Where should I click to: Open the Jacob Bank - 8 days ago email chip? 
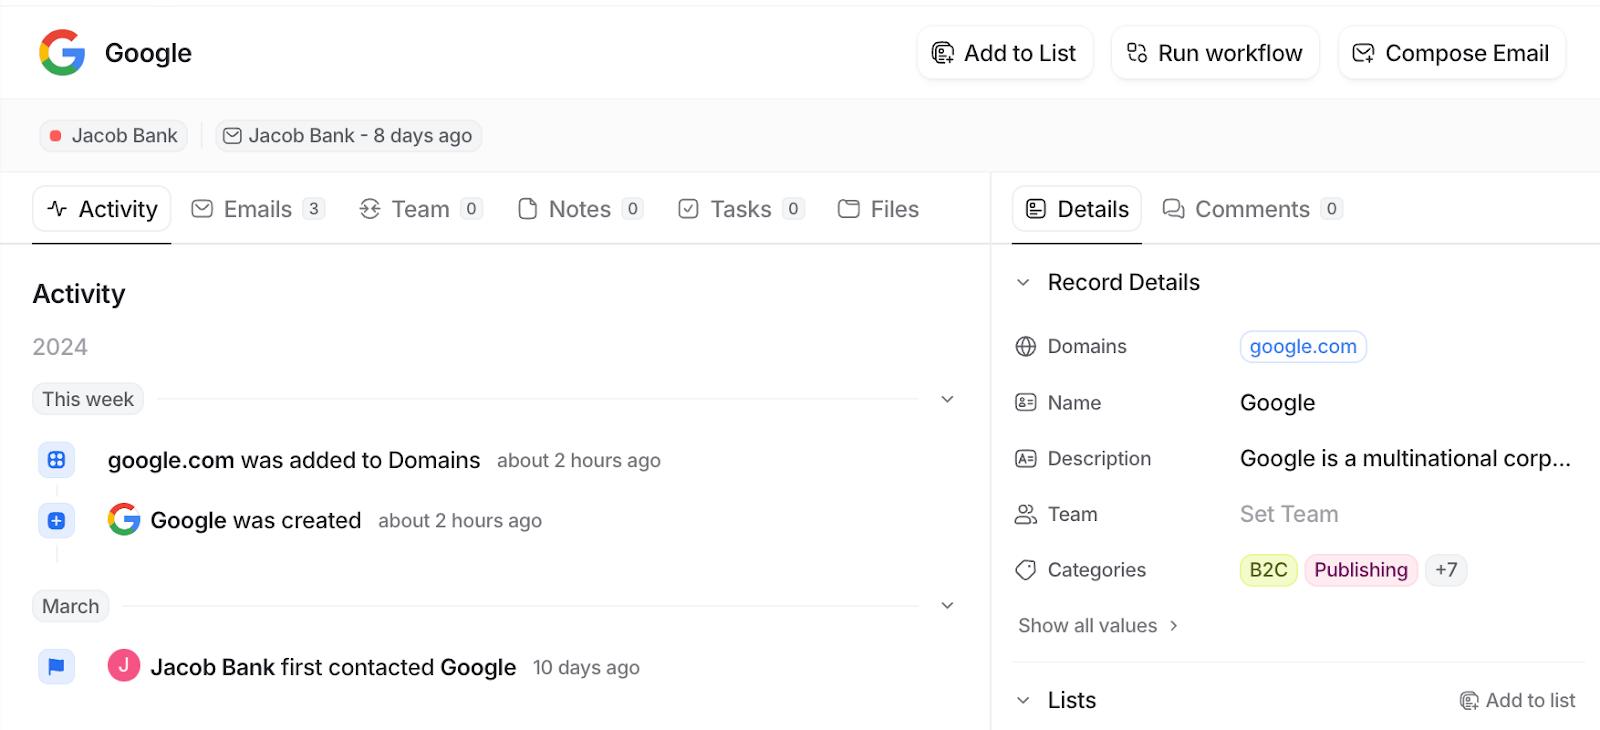349,136
